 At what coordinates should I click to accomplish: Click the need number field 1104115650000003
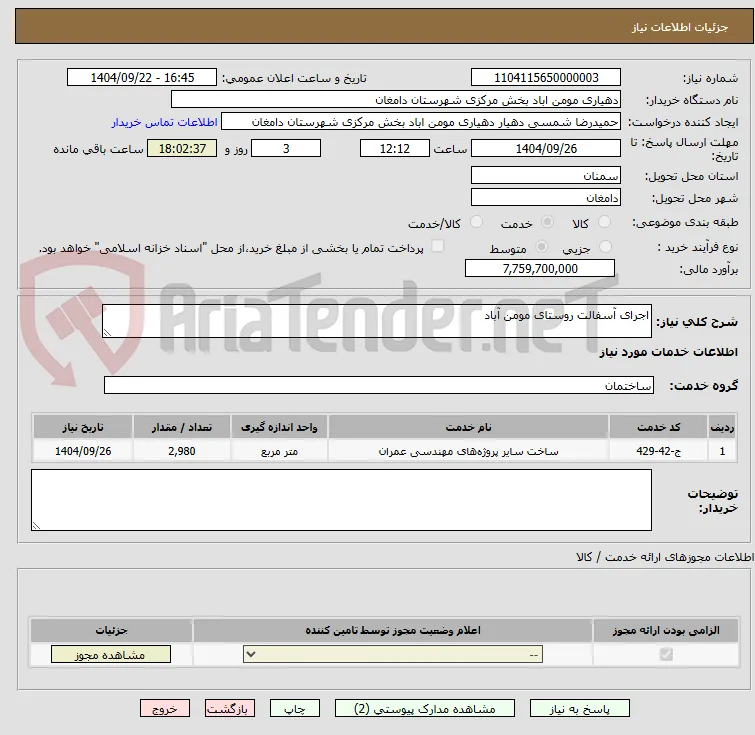click(x=546, y=78)
